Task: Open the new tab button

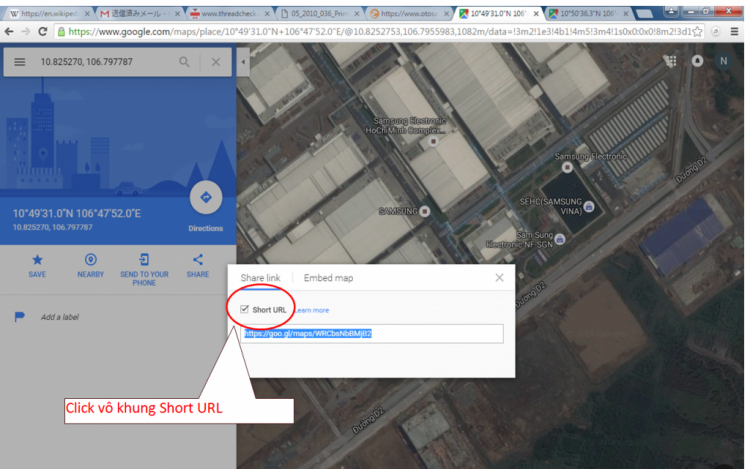Action: point(644,13)
